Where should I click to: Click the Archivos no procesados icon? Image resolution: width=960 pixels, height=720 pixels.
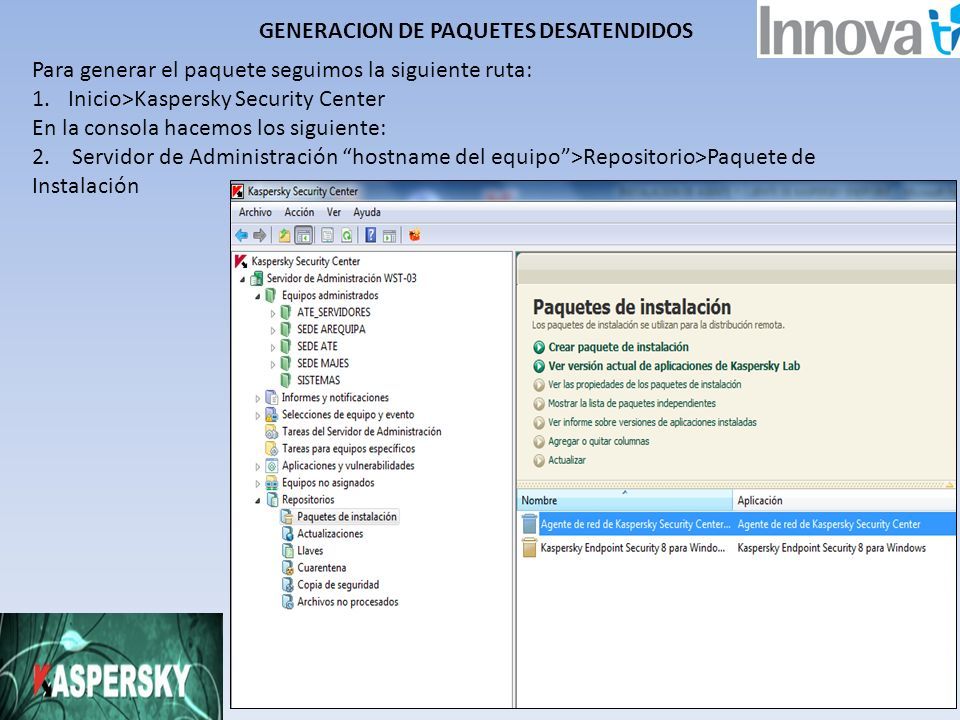(x=287, y=602)
